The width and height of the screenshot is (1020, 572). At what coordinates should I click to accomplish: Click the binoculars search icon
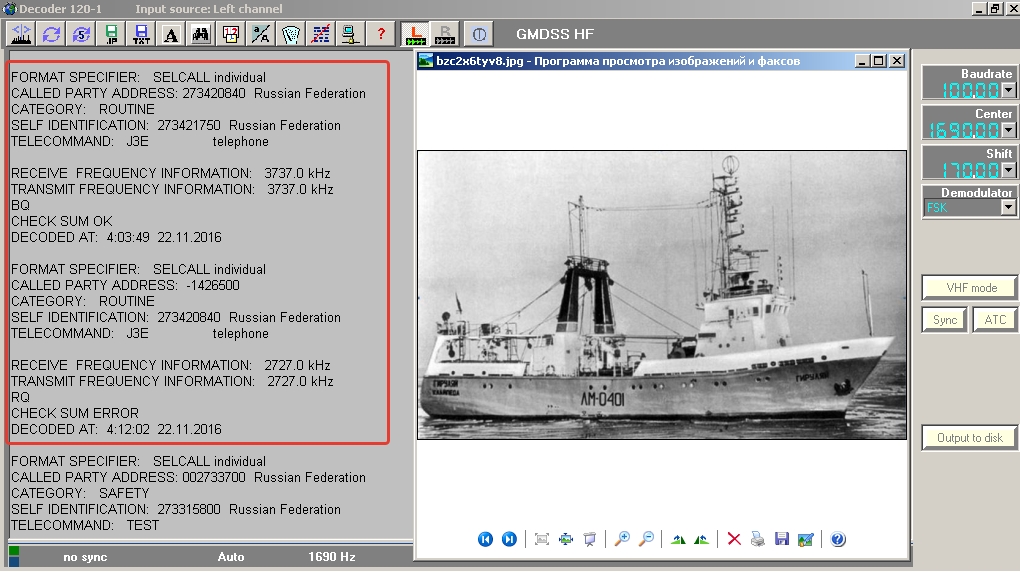(201, 34)
